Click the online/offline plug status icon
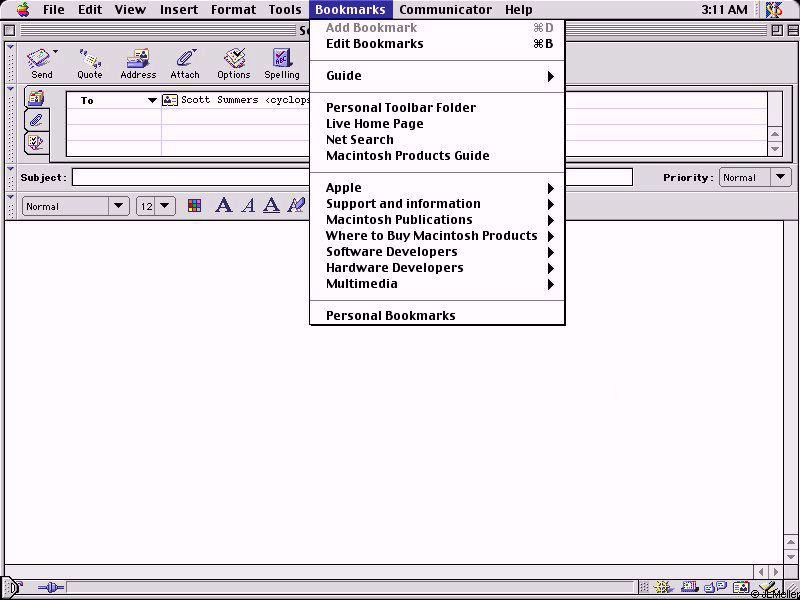The image size is (800, 600). (51, 588)
